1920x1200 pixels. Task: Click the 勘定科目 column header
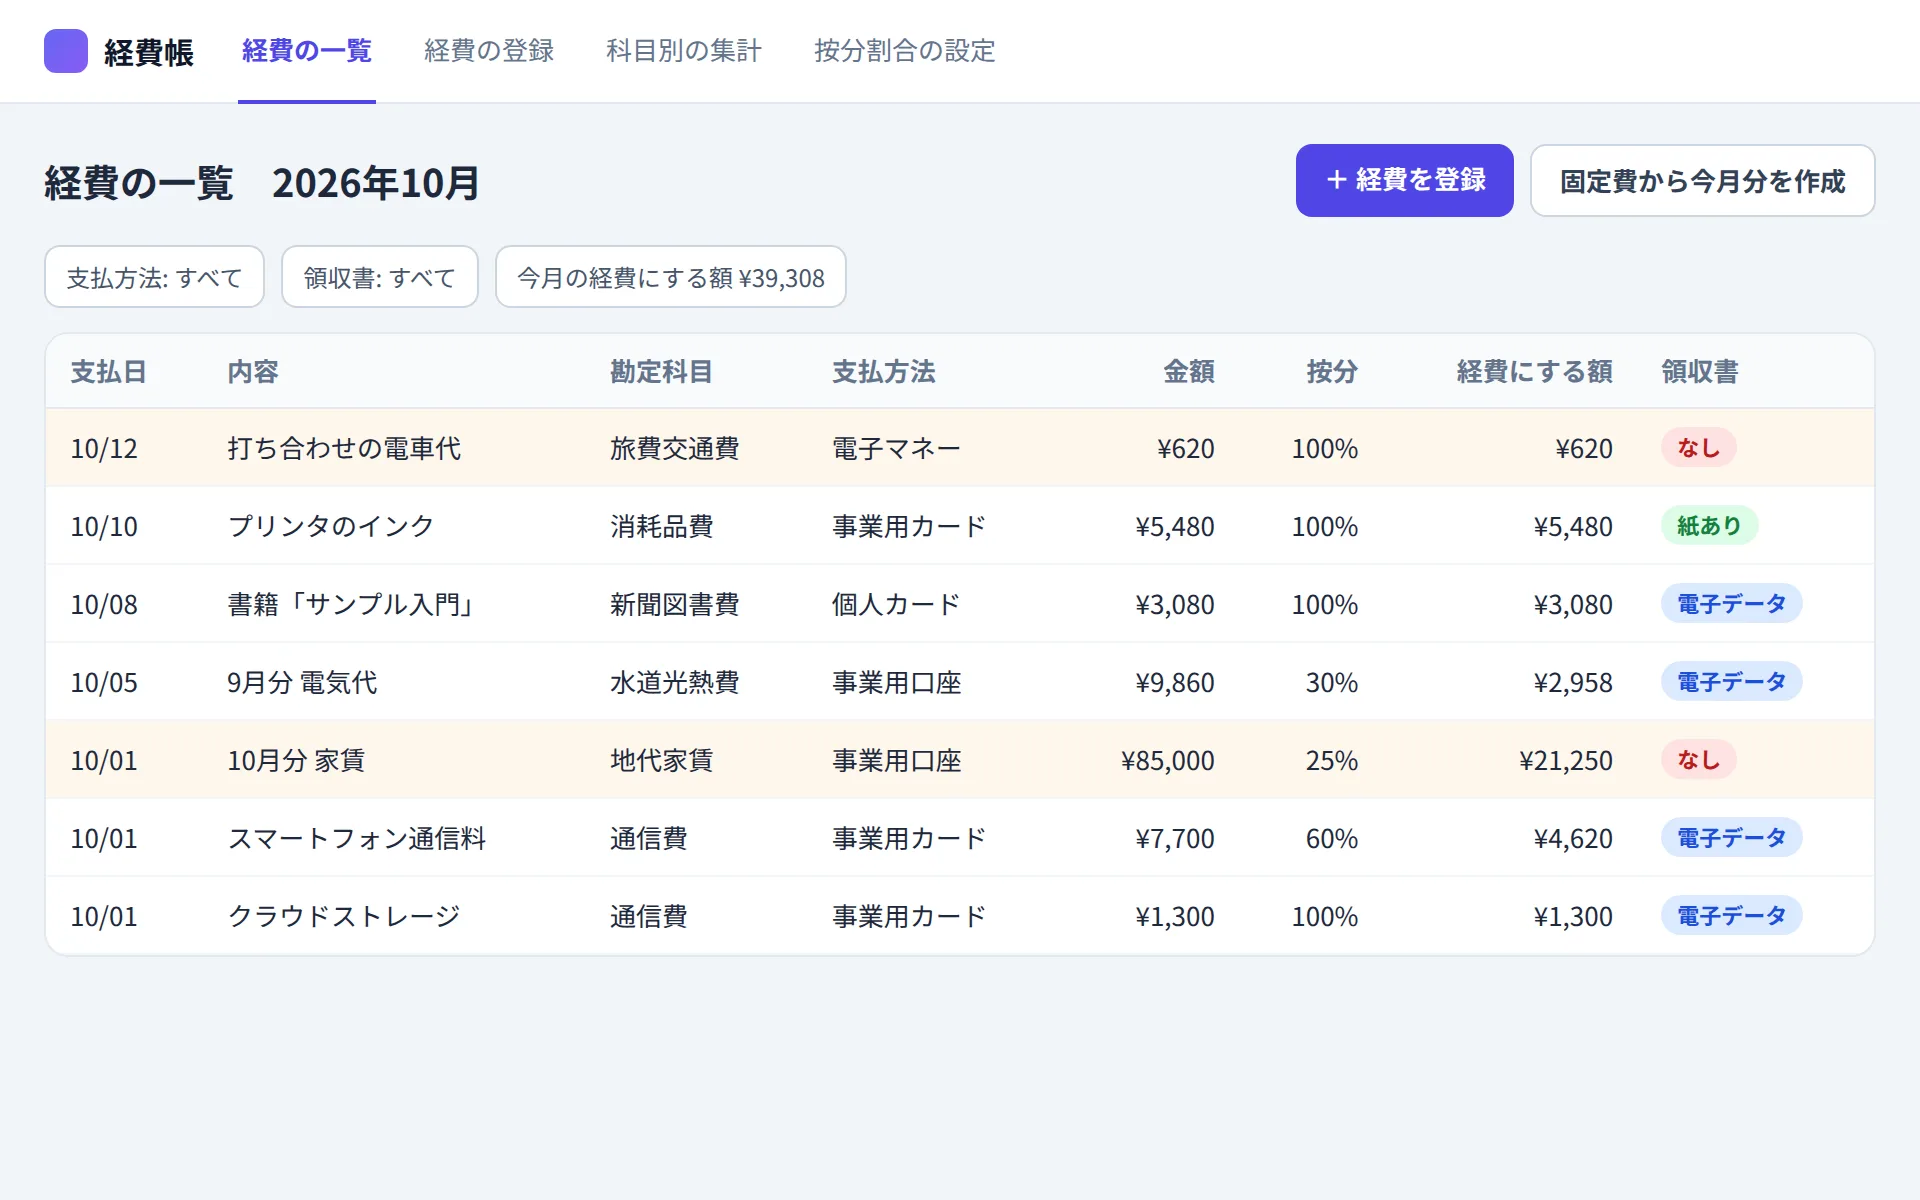tap(661, 372)
